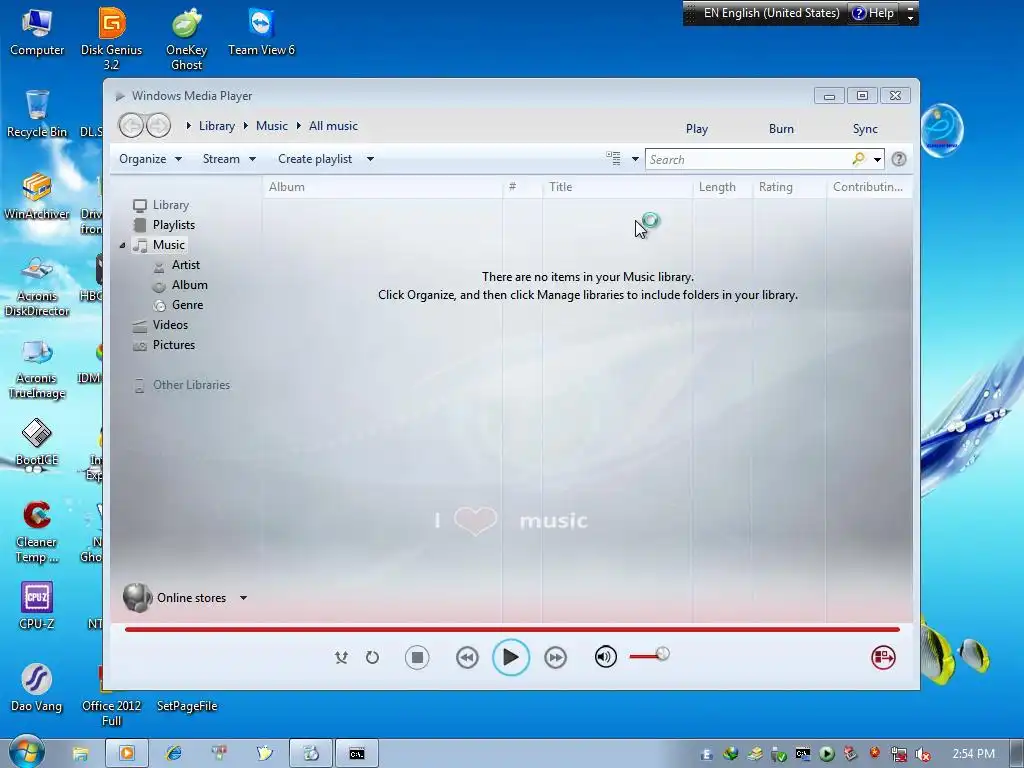1024x768 pixels.
Task: Click the Stop playback button
Action: [x=417, y=657]
